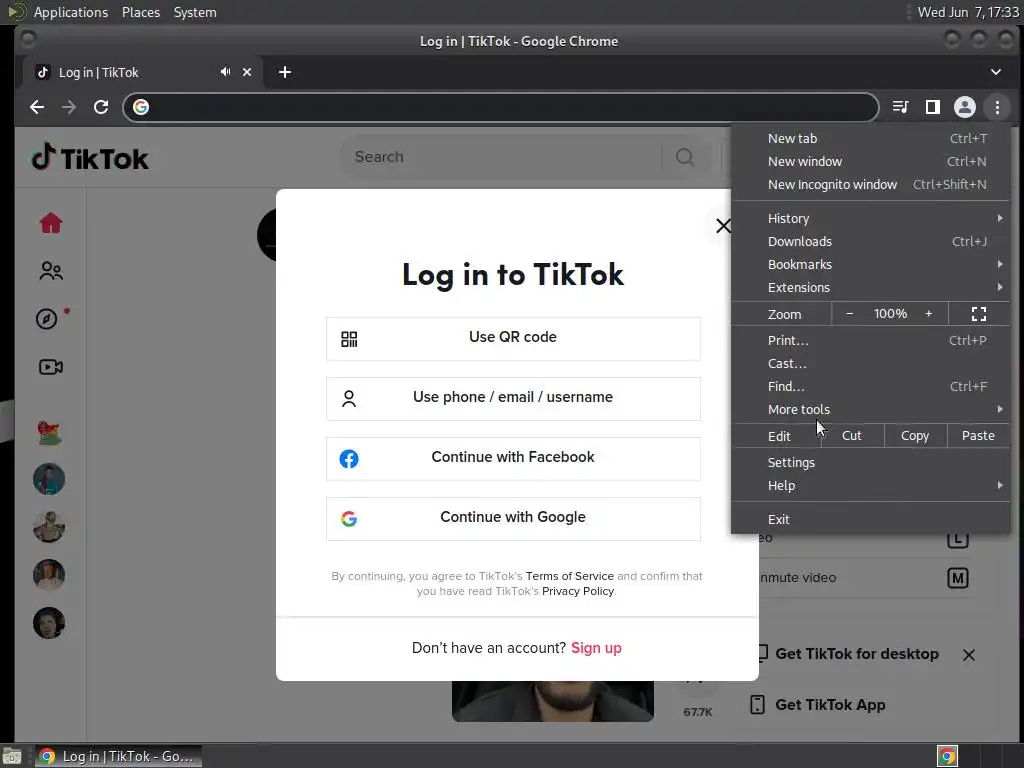Open the LIVE camera icon in sidebar

(x=51, y=367)
